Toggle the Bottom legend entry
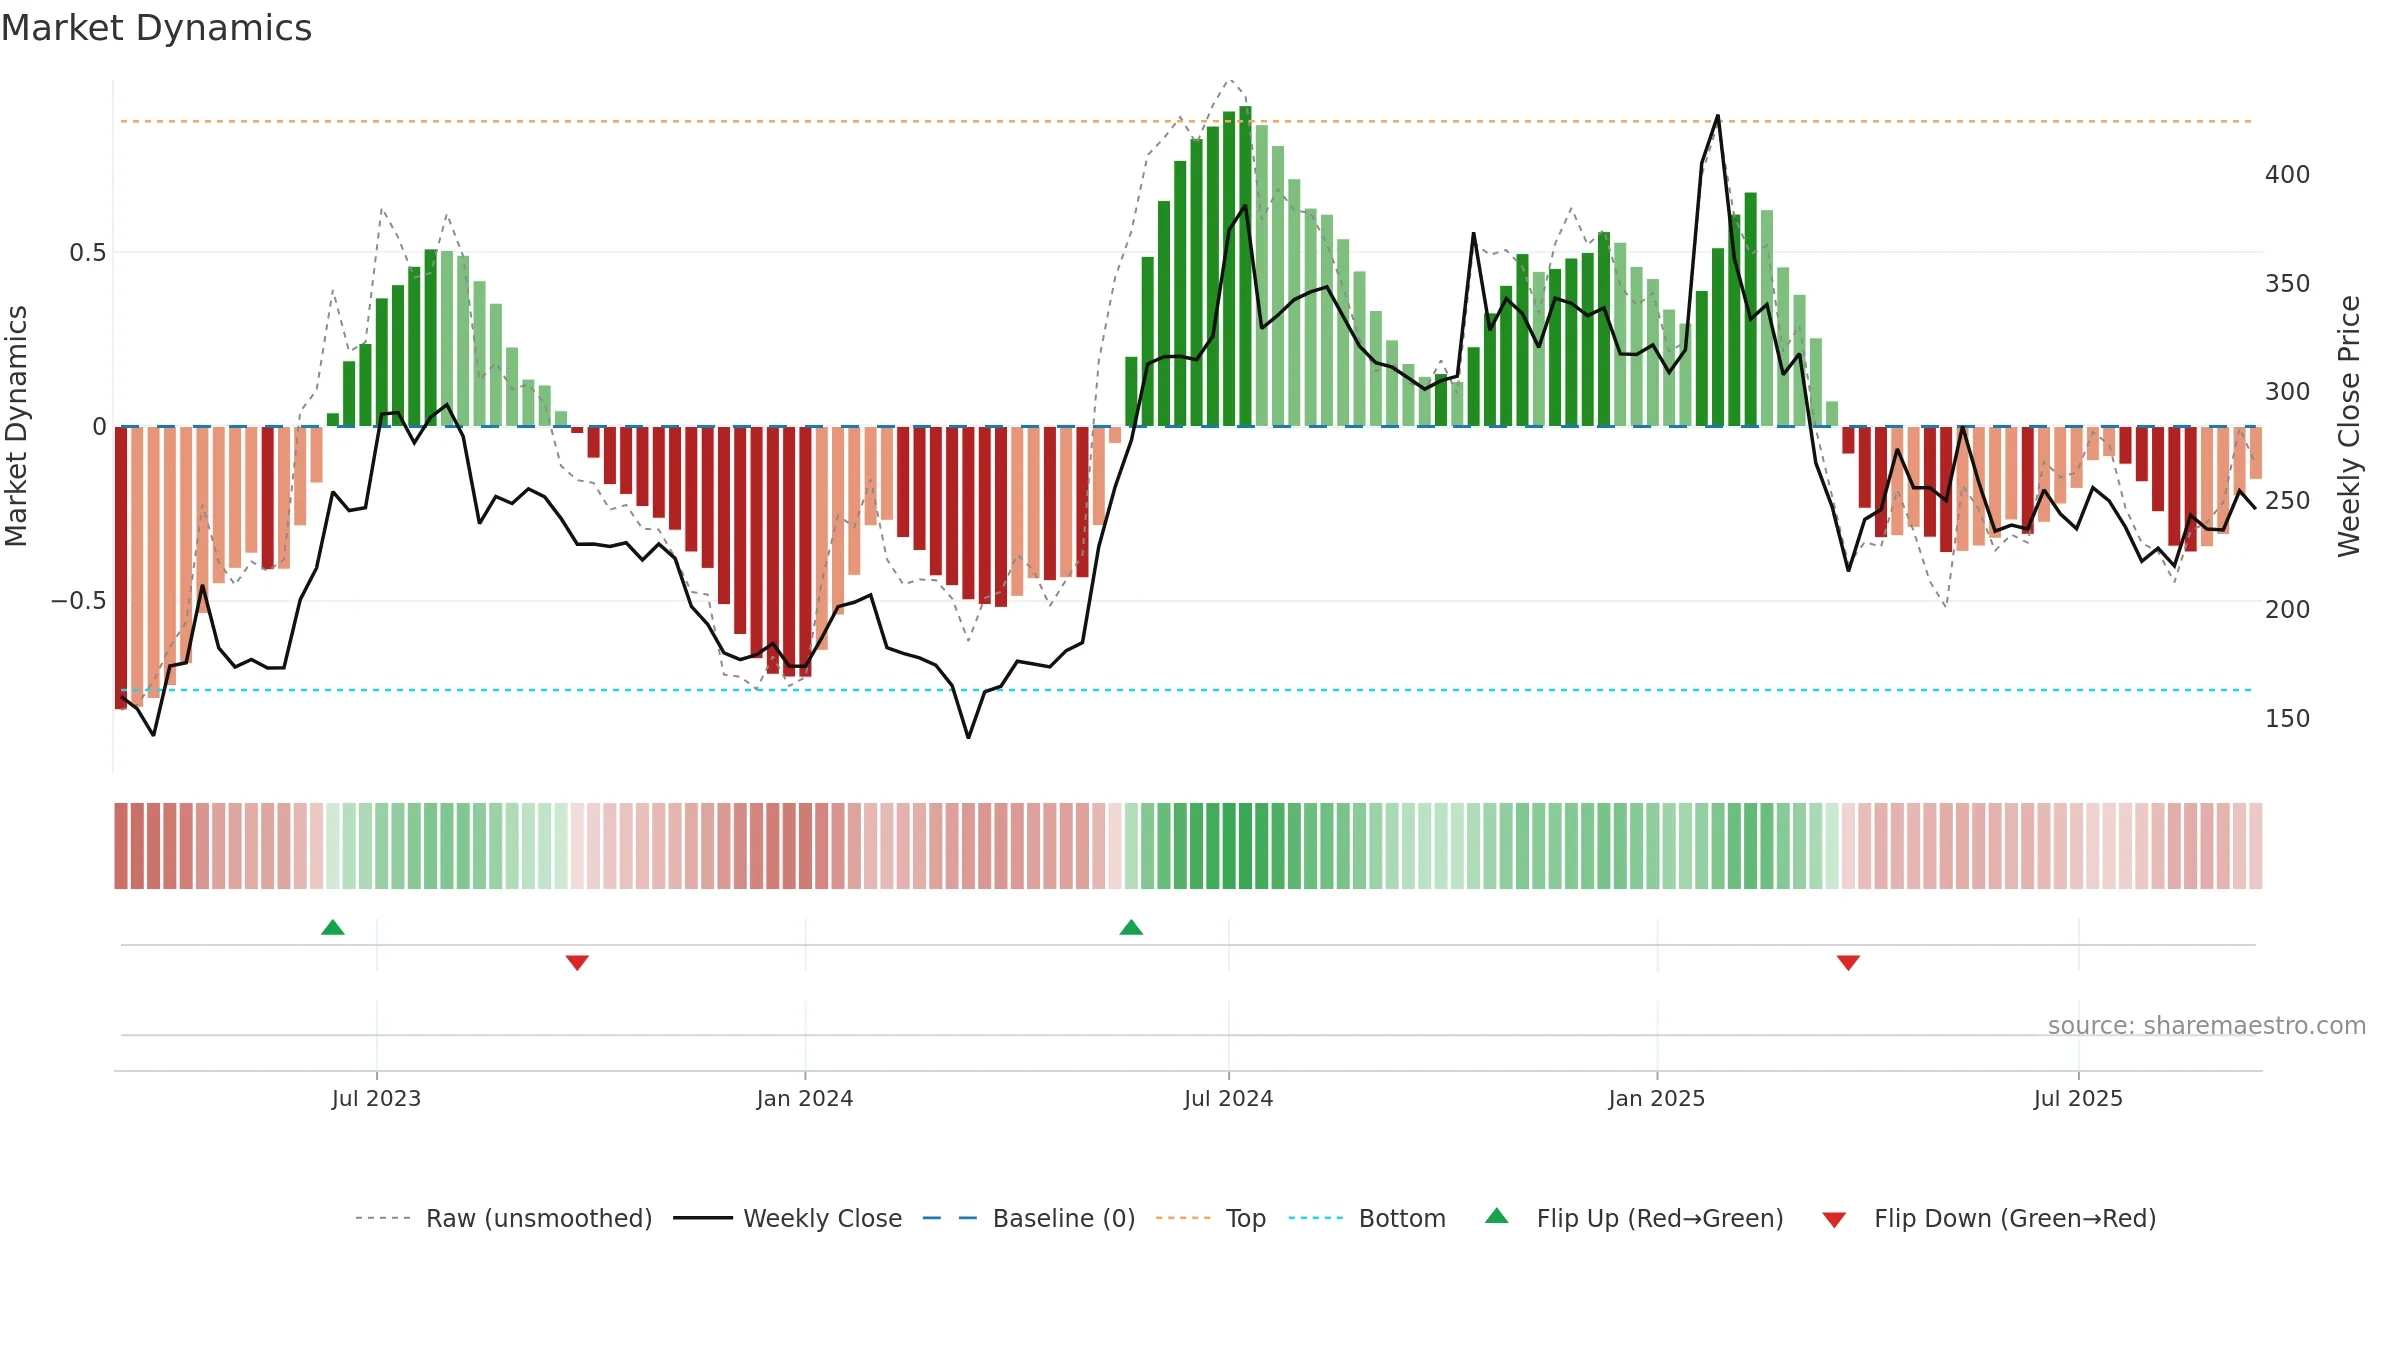Image resolution: width=2400 pixels, height=1350 pixels. 1367,1218
